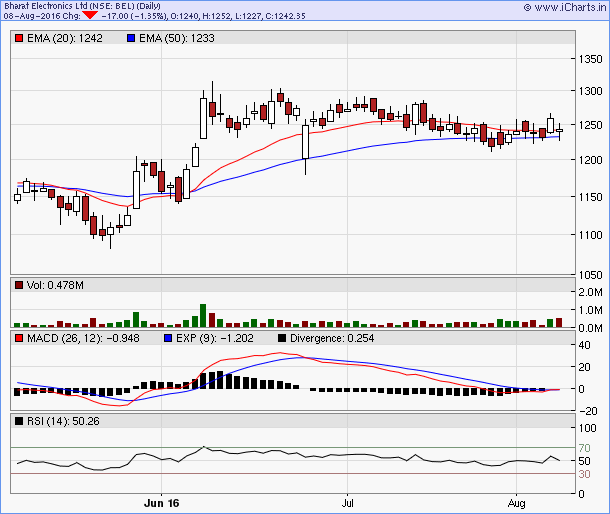Click the blue EXP (9) legend swatch
Screen dimensions: 610x514
[168, 338]
